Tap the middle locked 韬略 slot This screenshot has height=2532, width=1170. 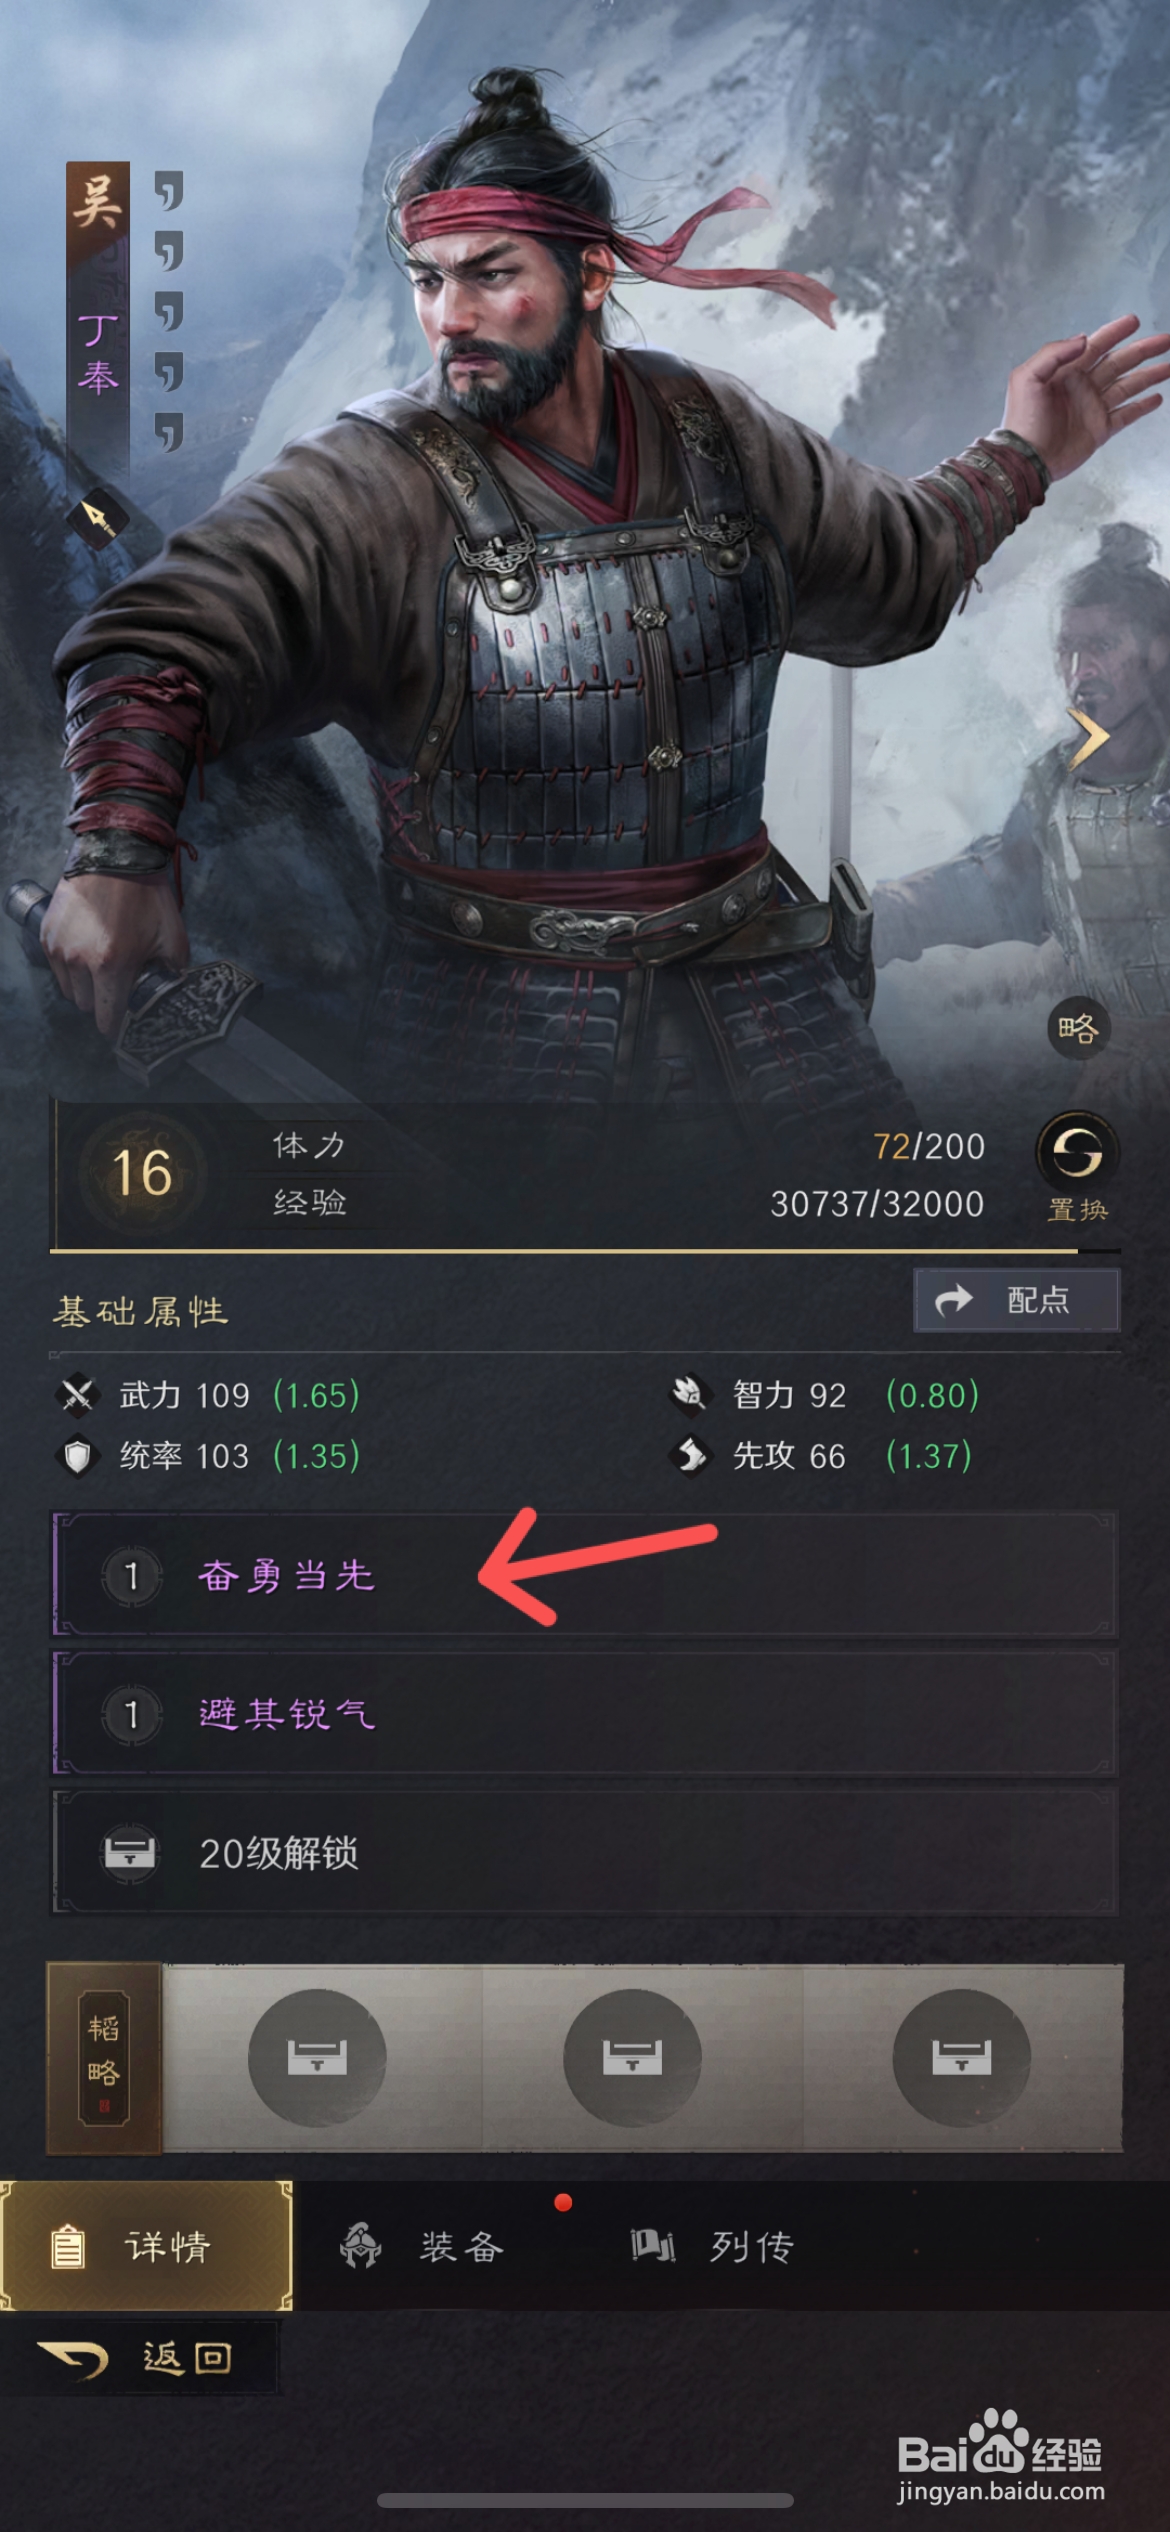click(632, 2058)
